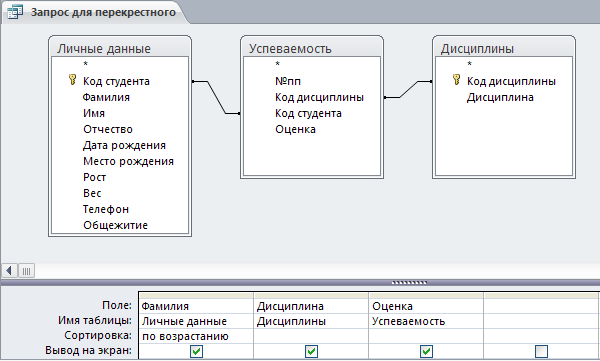Select Код дисциплины in Успеваемость table
600x361 pixels.
point(320,97)
